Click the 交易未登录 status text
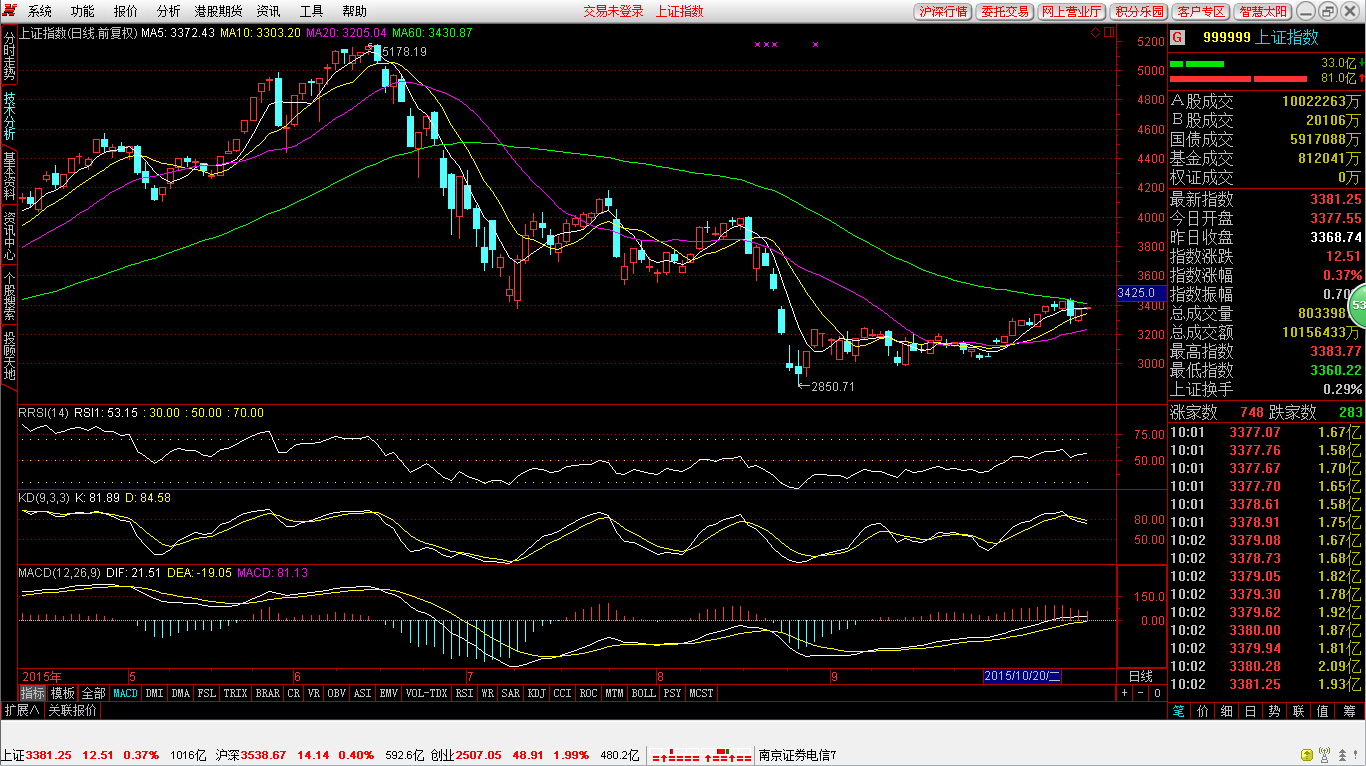1366x766 pixels. click(613, 11)
